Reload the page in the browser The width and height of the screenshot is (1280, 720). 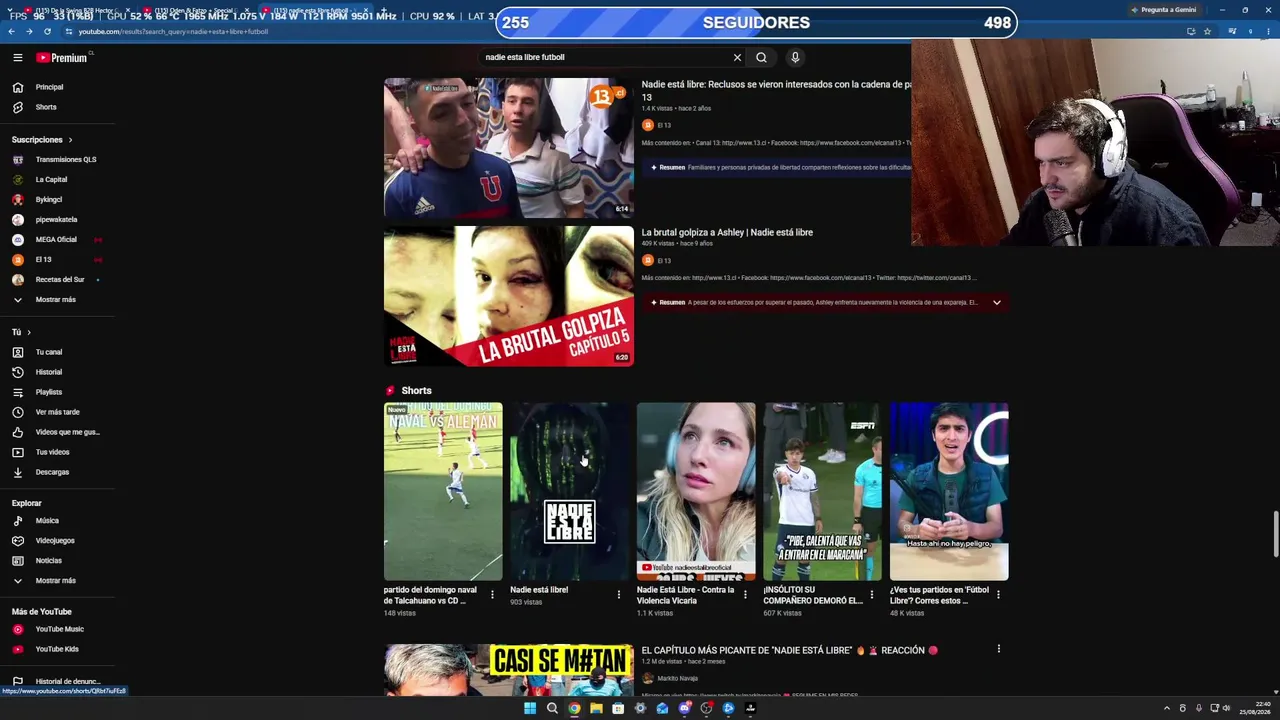(x=47, y=31)
